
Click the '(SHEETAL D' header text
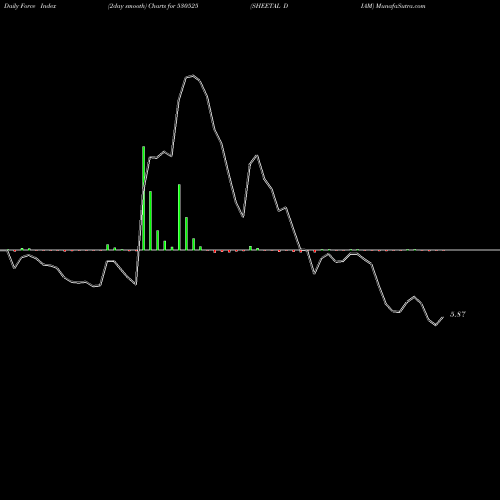(x=269, y=6)
